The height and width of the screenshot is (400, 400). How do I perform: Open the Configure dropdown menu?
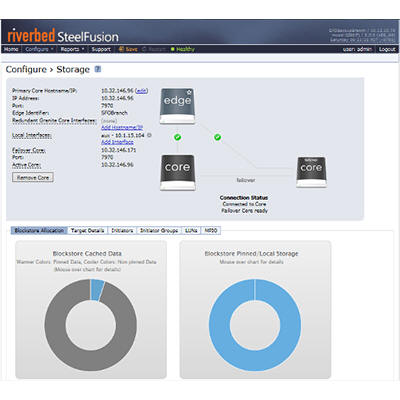39,49
